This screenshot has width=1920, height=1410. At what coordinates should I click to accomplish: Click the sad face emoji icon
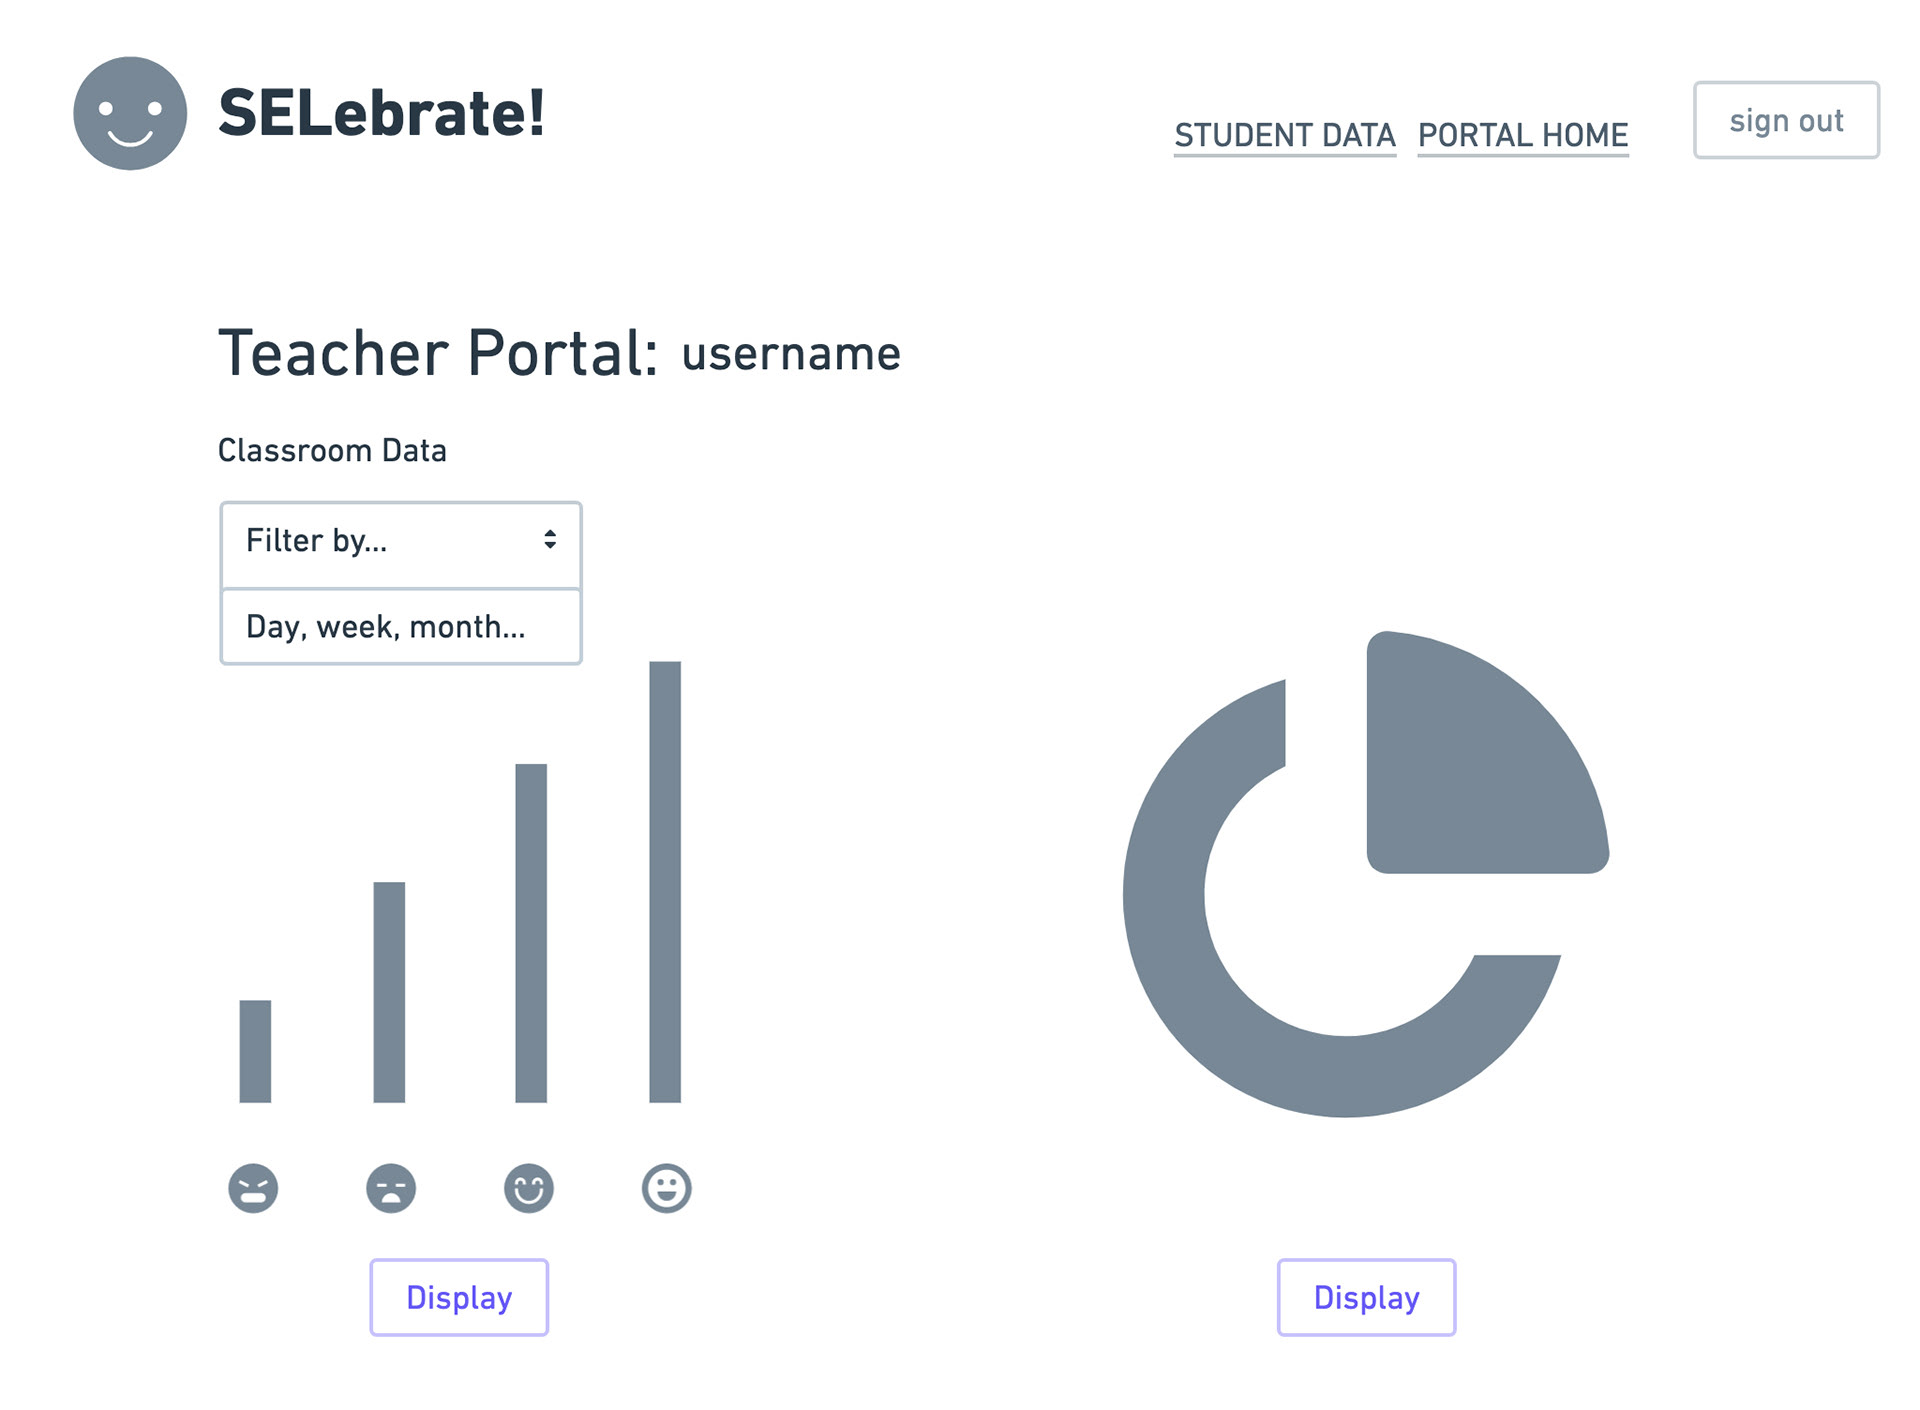(x=391, y=1188)
